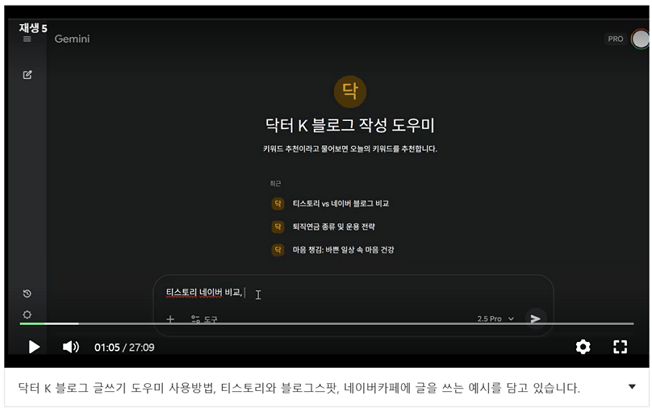Open the activity history icon
This screenshot has height=408, width=652.
(x=27, y=294)
